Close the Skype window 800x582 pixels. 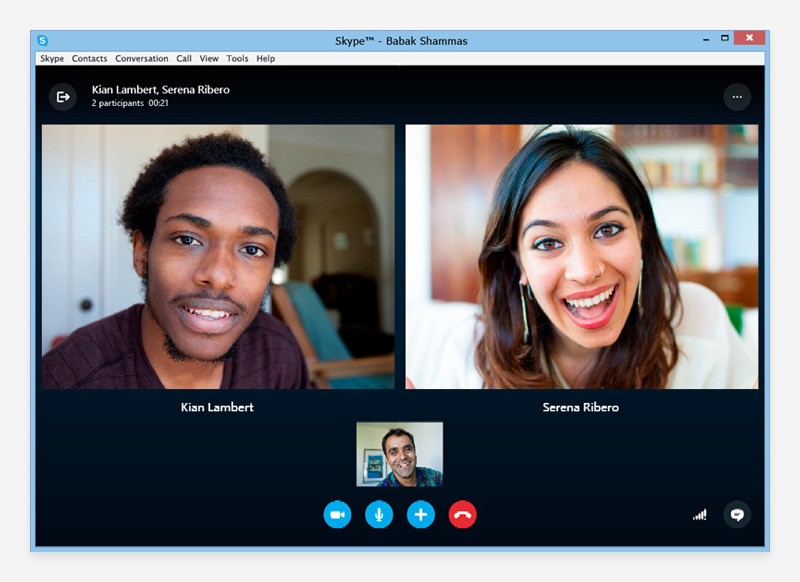(749, 38)
